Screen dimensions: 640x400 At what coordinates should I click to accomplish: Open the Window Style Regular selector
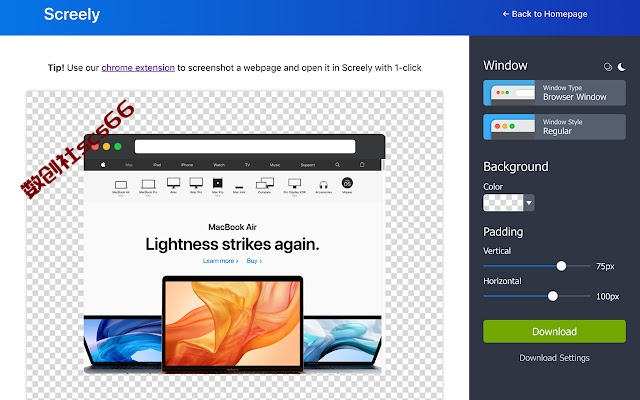coord(554,127)
